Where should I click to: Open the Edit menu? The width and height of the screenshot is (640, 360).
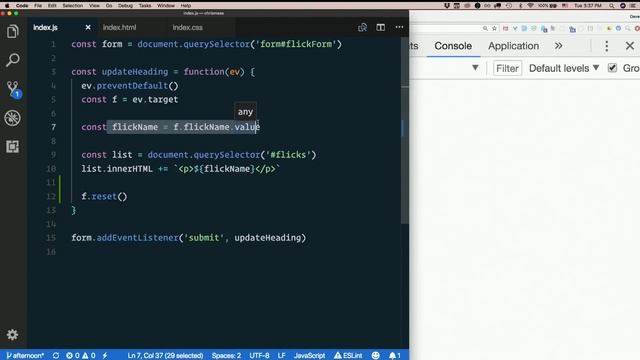click(x=52, y=6)
